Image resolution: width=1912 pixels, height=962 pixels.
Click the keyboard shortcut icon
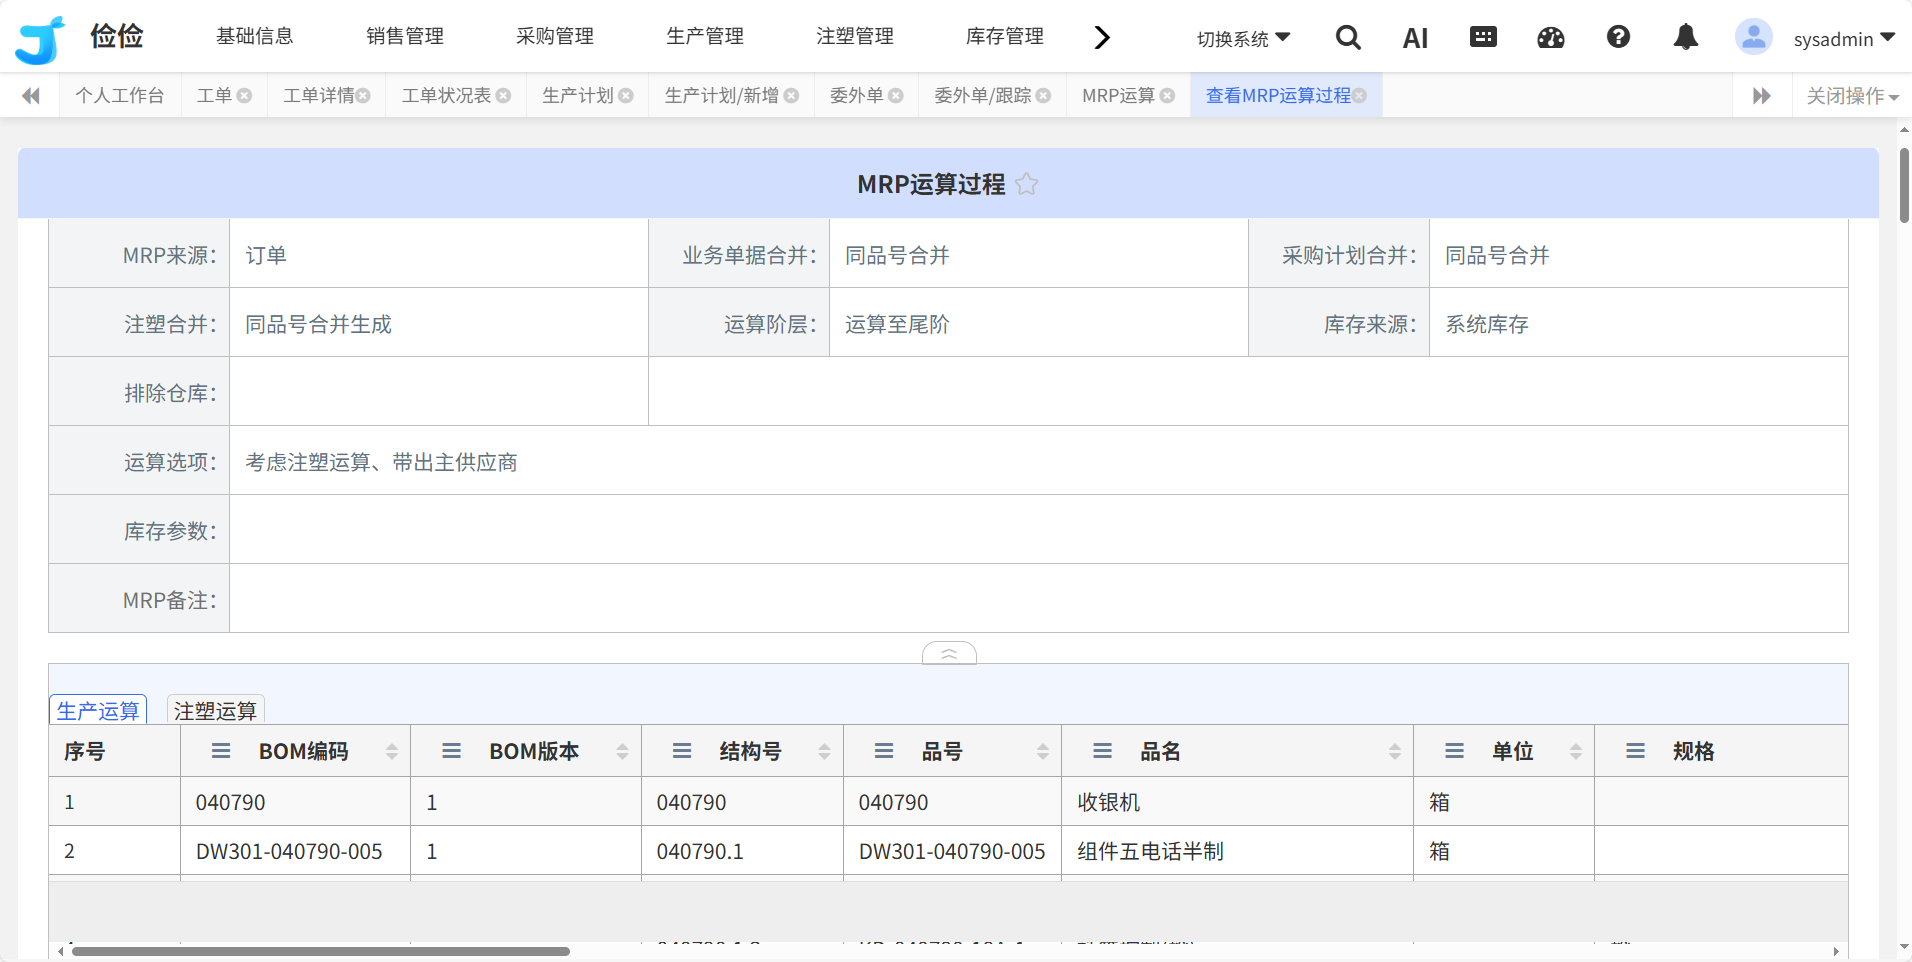(1483, 38)
